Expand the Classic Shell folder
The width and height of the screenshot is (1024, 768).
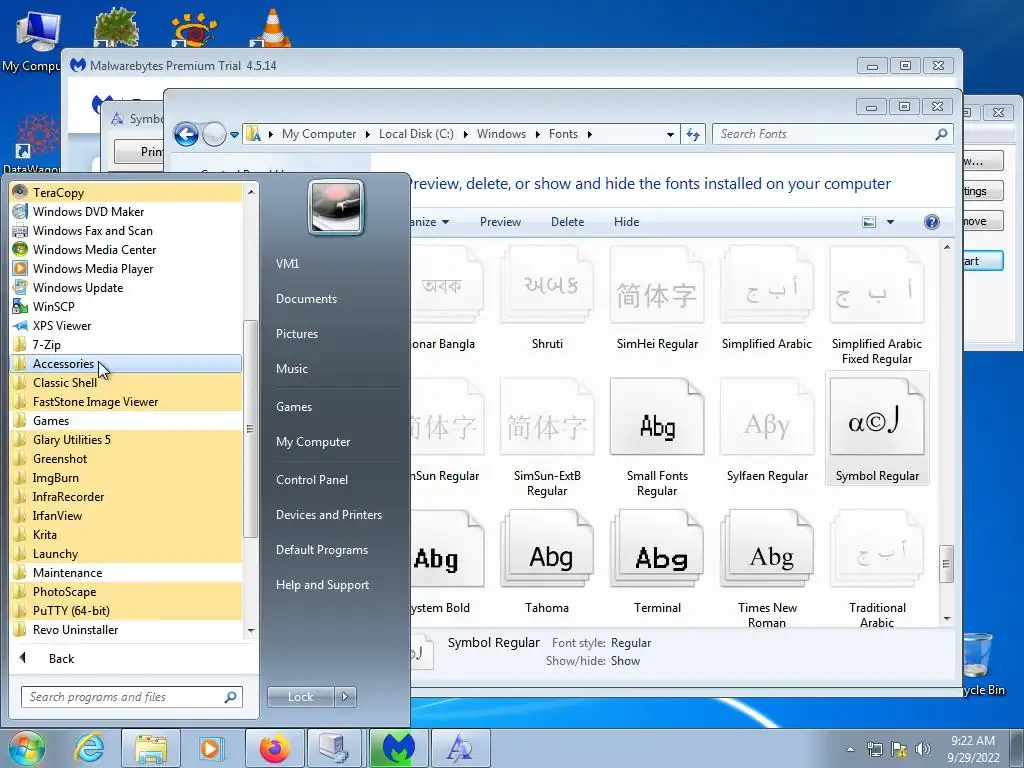pyautogui.click(x=126, y=383)
